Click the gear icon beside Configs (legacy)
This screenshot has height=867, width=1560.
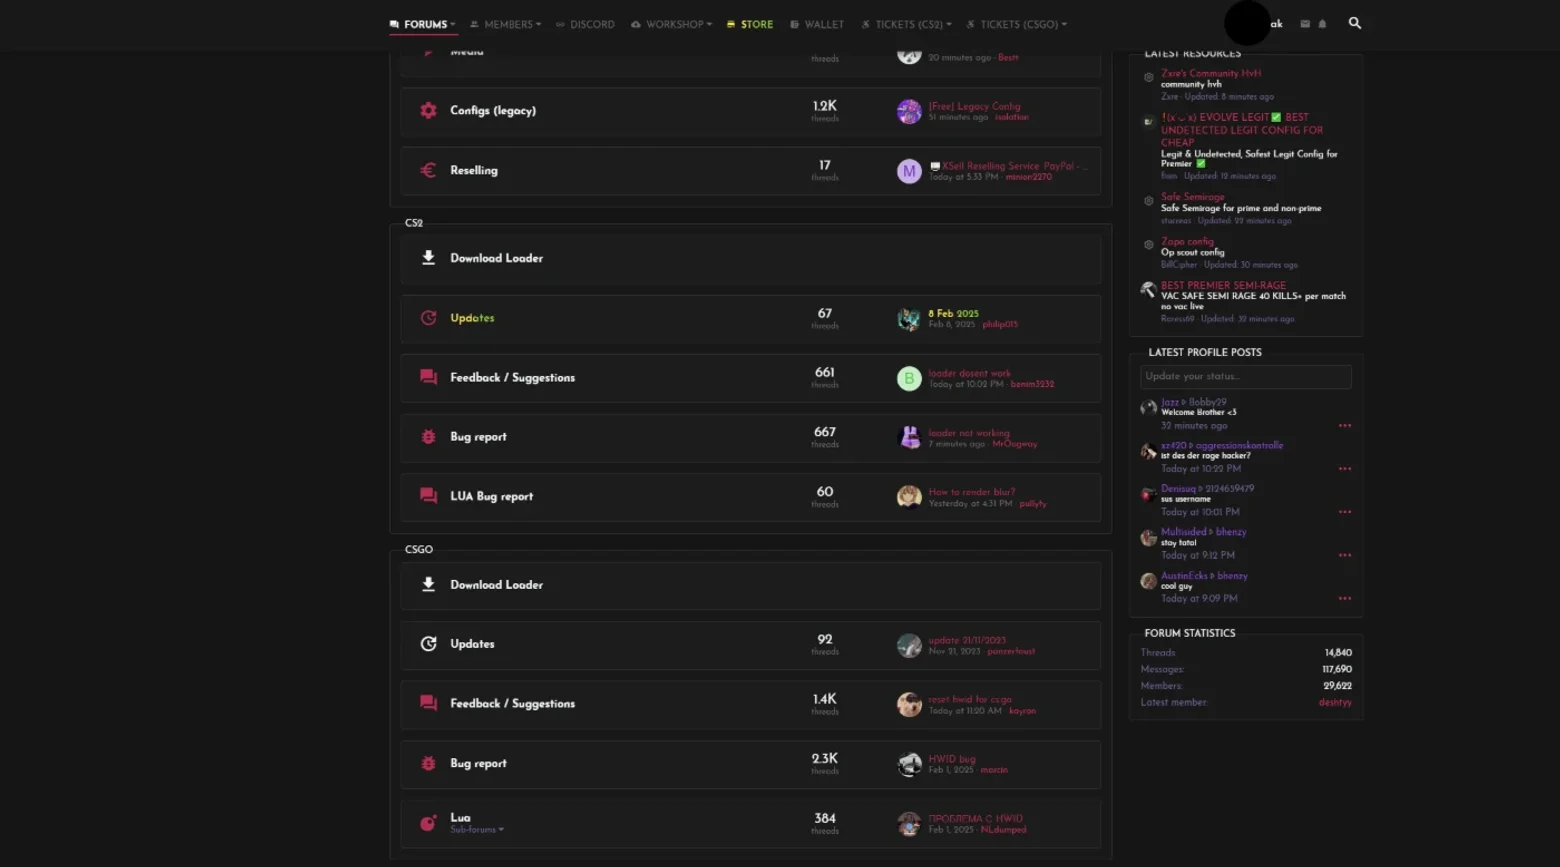click(428, 111)
